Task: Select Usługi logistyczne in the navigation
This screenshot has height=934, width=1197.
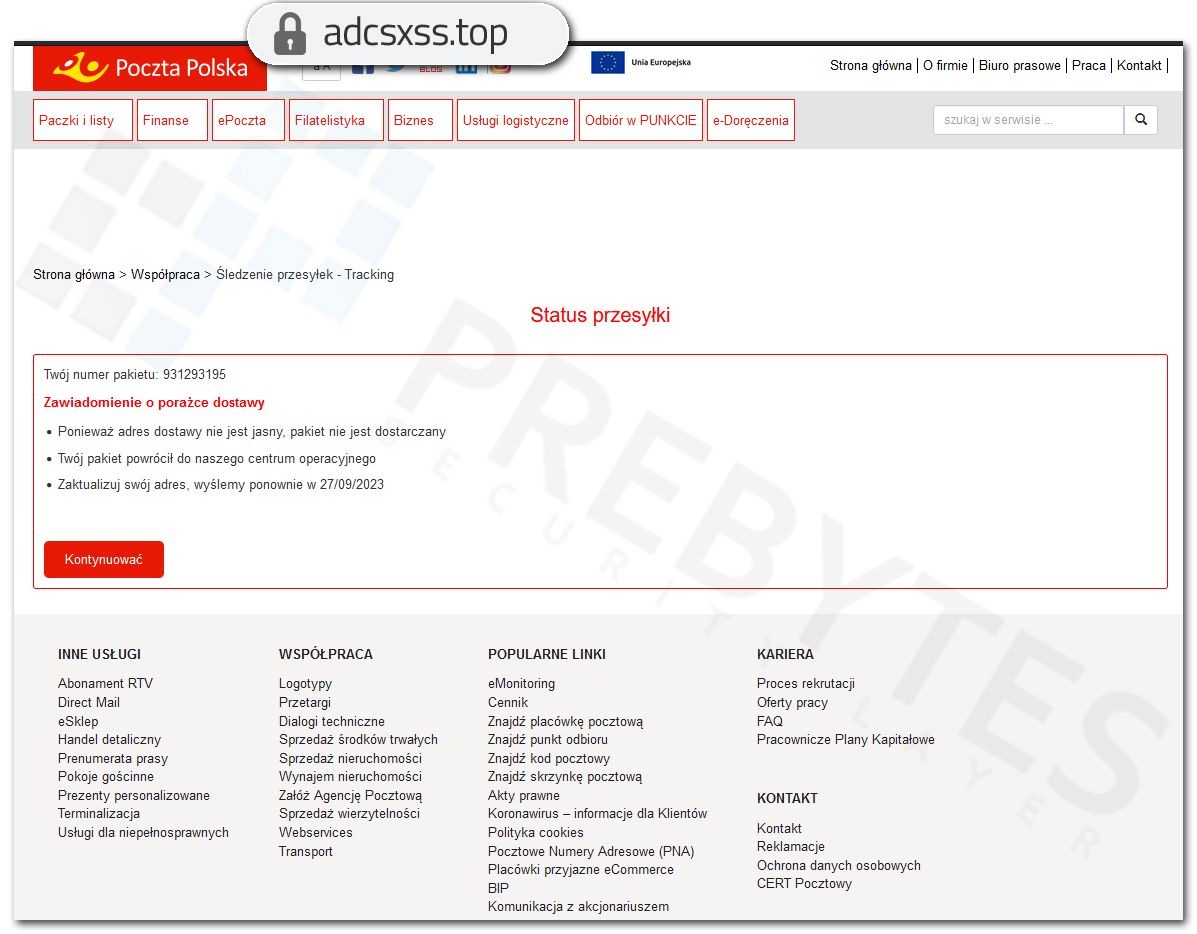Action: click(515, 120)
